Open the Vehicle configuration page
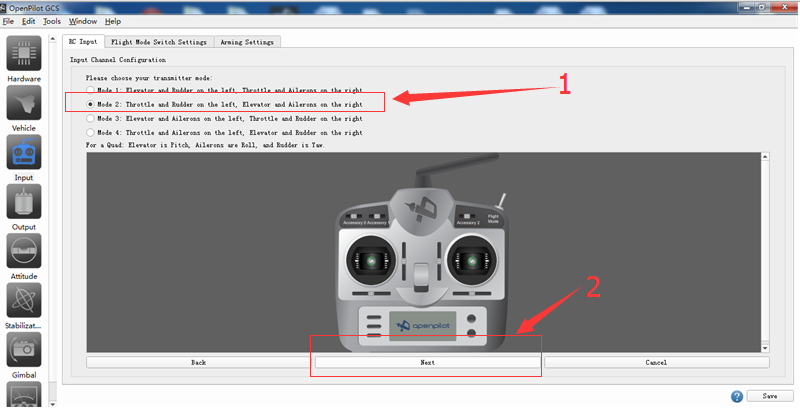 click(24, 103)
